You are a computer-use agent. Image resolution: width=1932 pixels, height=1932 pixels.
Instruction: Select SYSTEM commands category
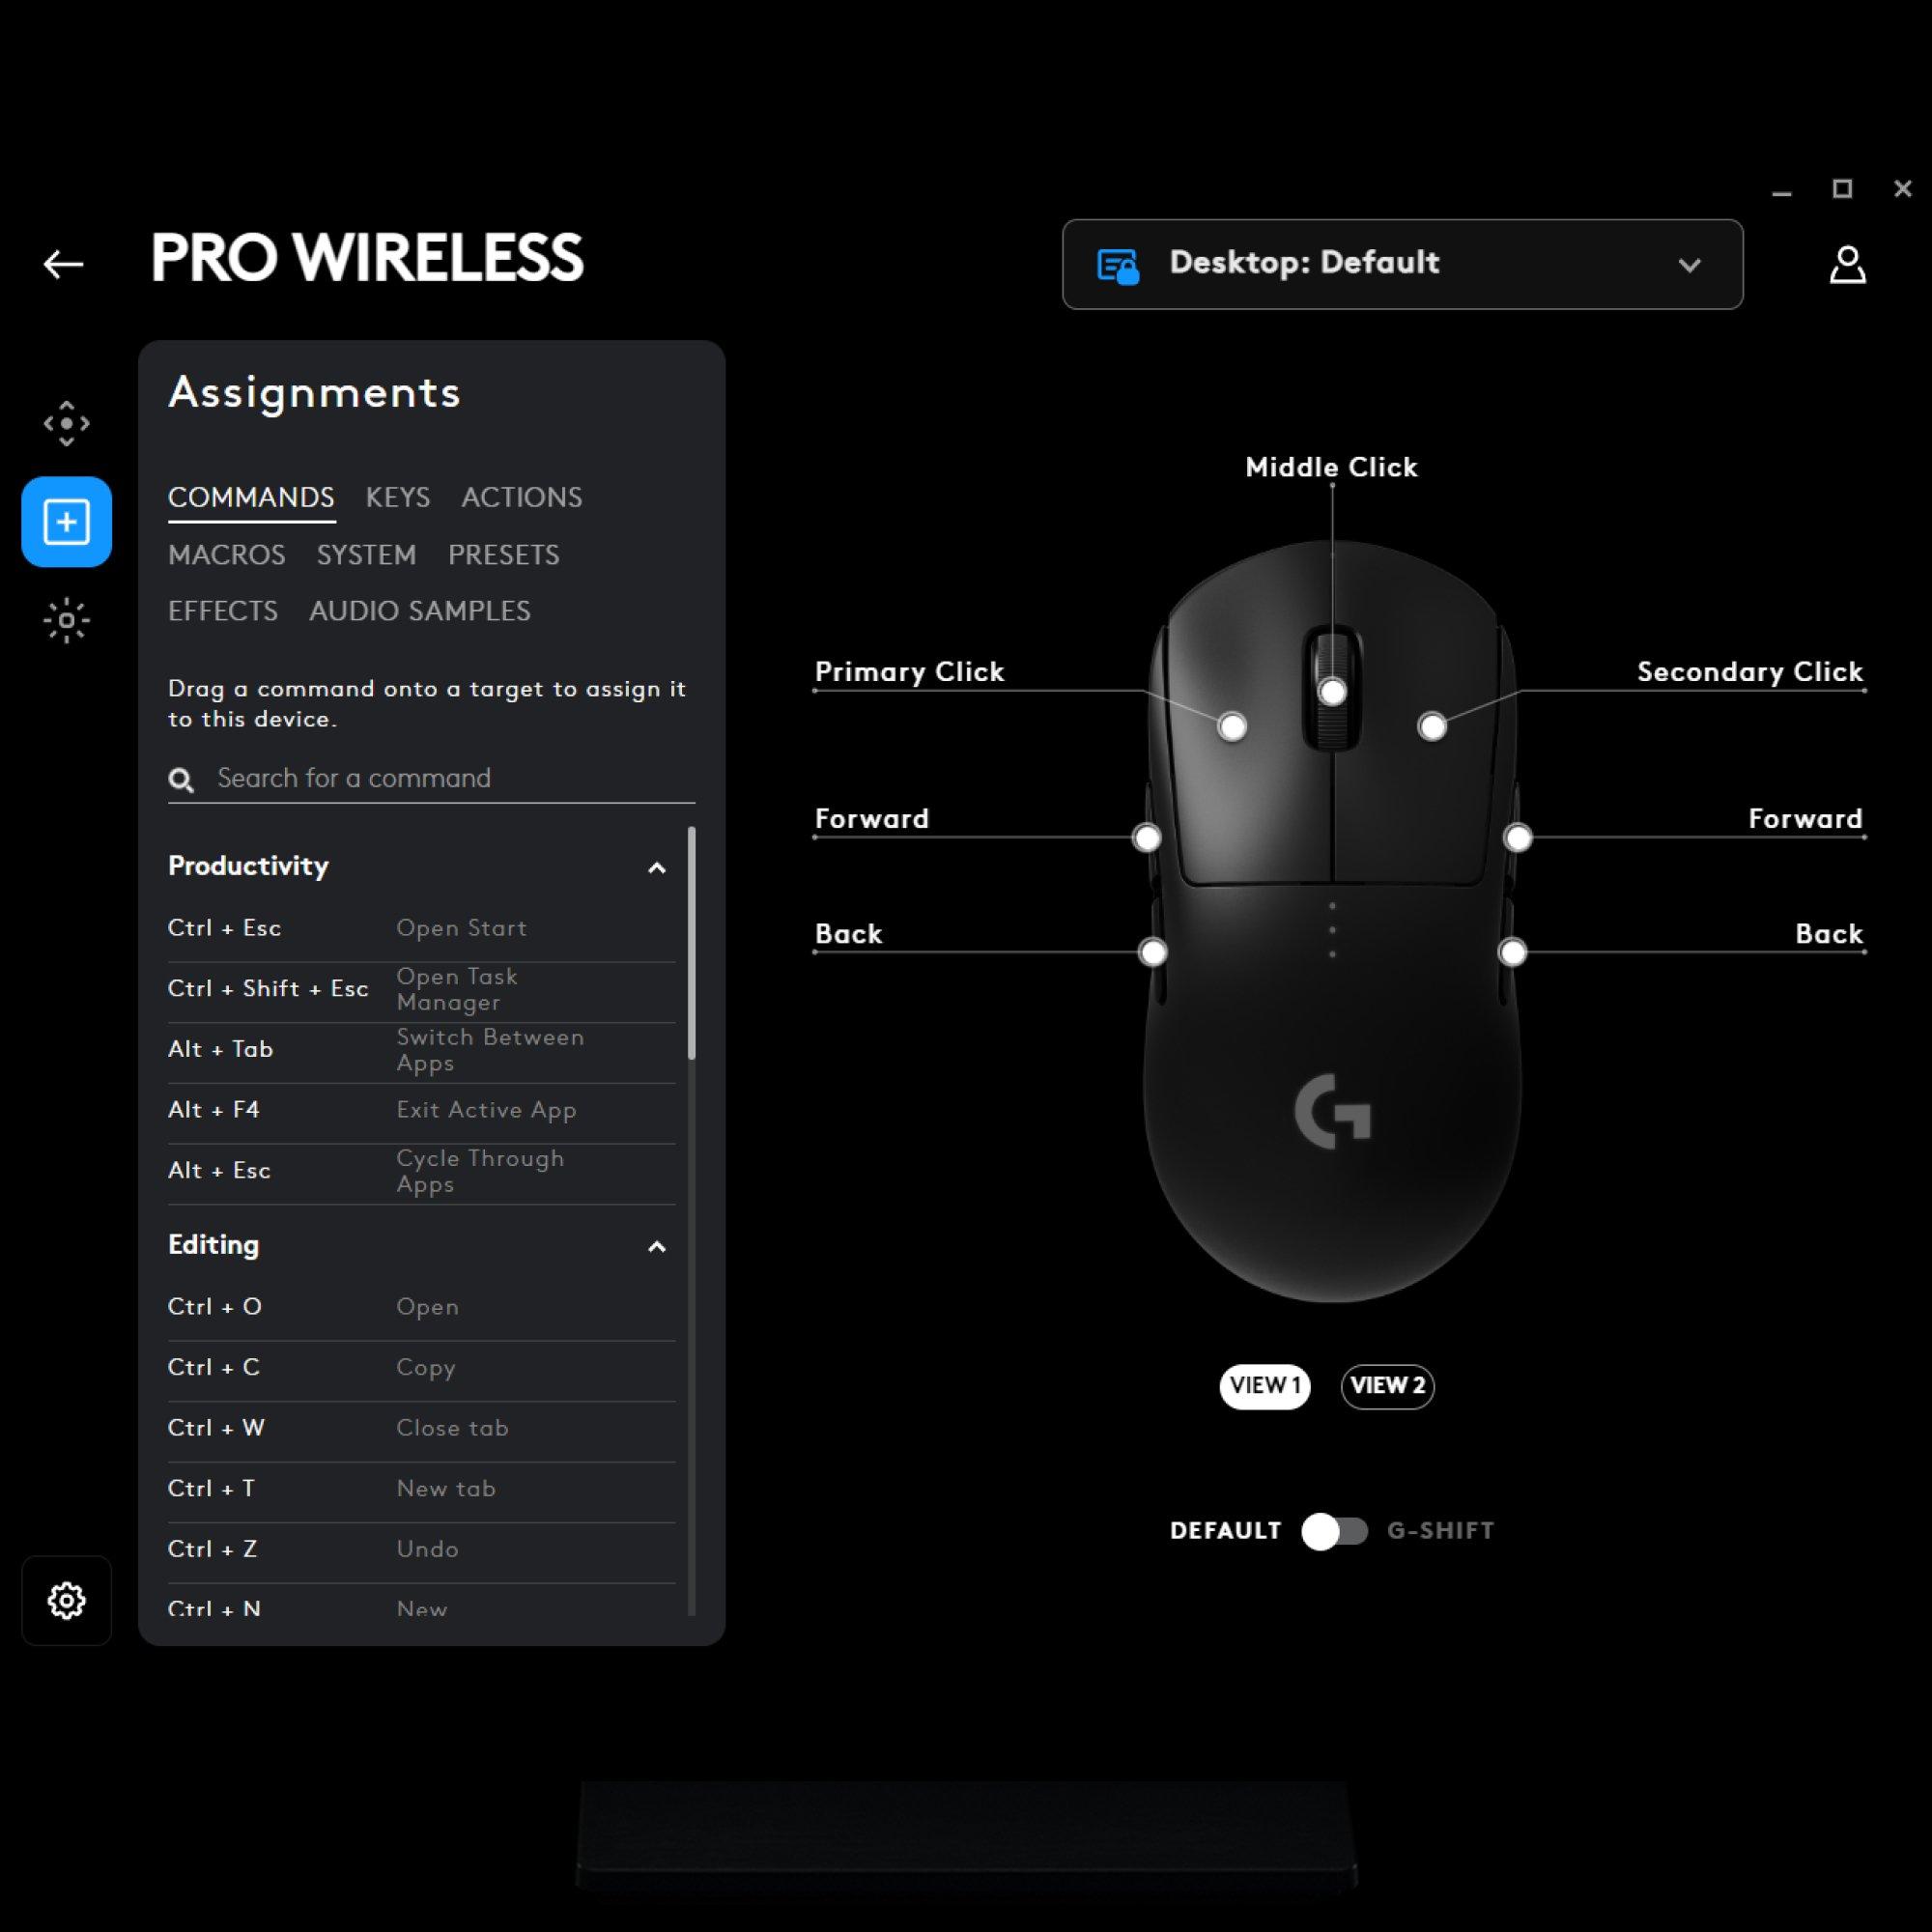(366, 554)
